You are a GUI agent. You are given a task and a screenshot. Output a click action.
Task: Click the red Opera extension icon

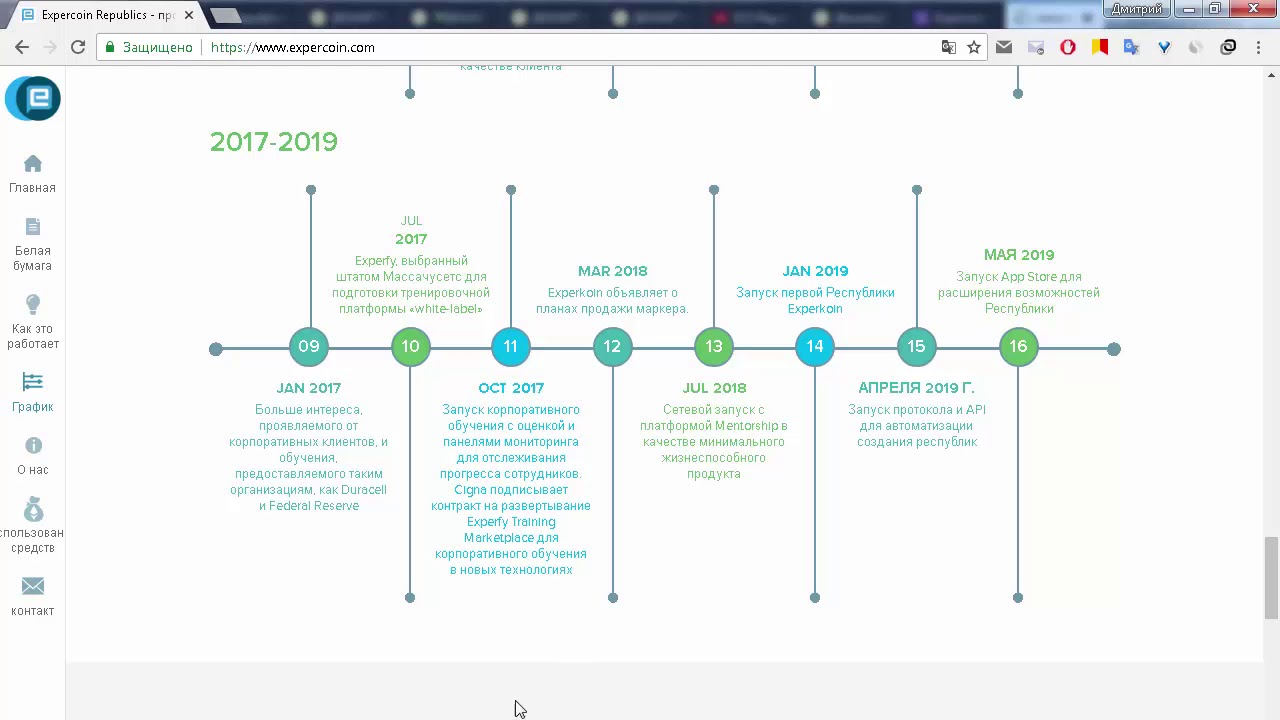point(1068,47)
